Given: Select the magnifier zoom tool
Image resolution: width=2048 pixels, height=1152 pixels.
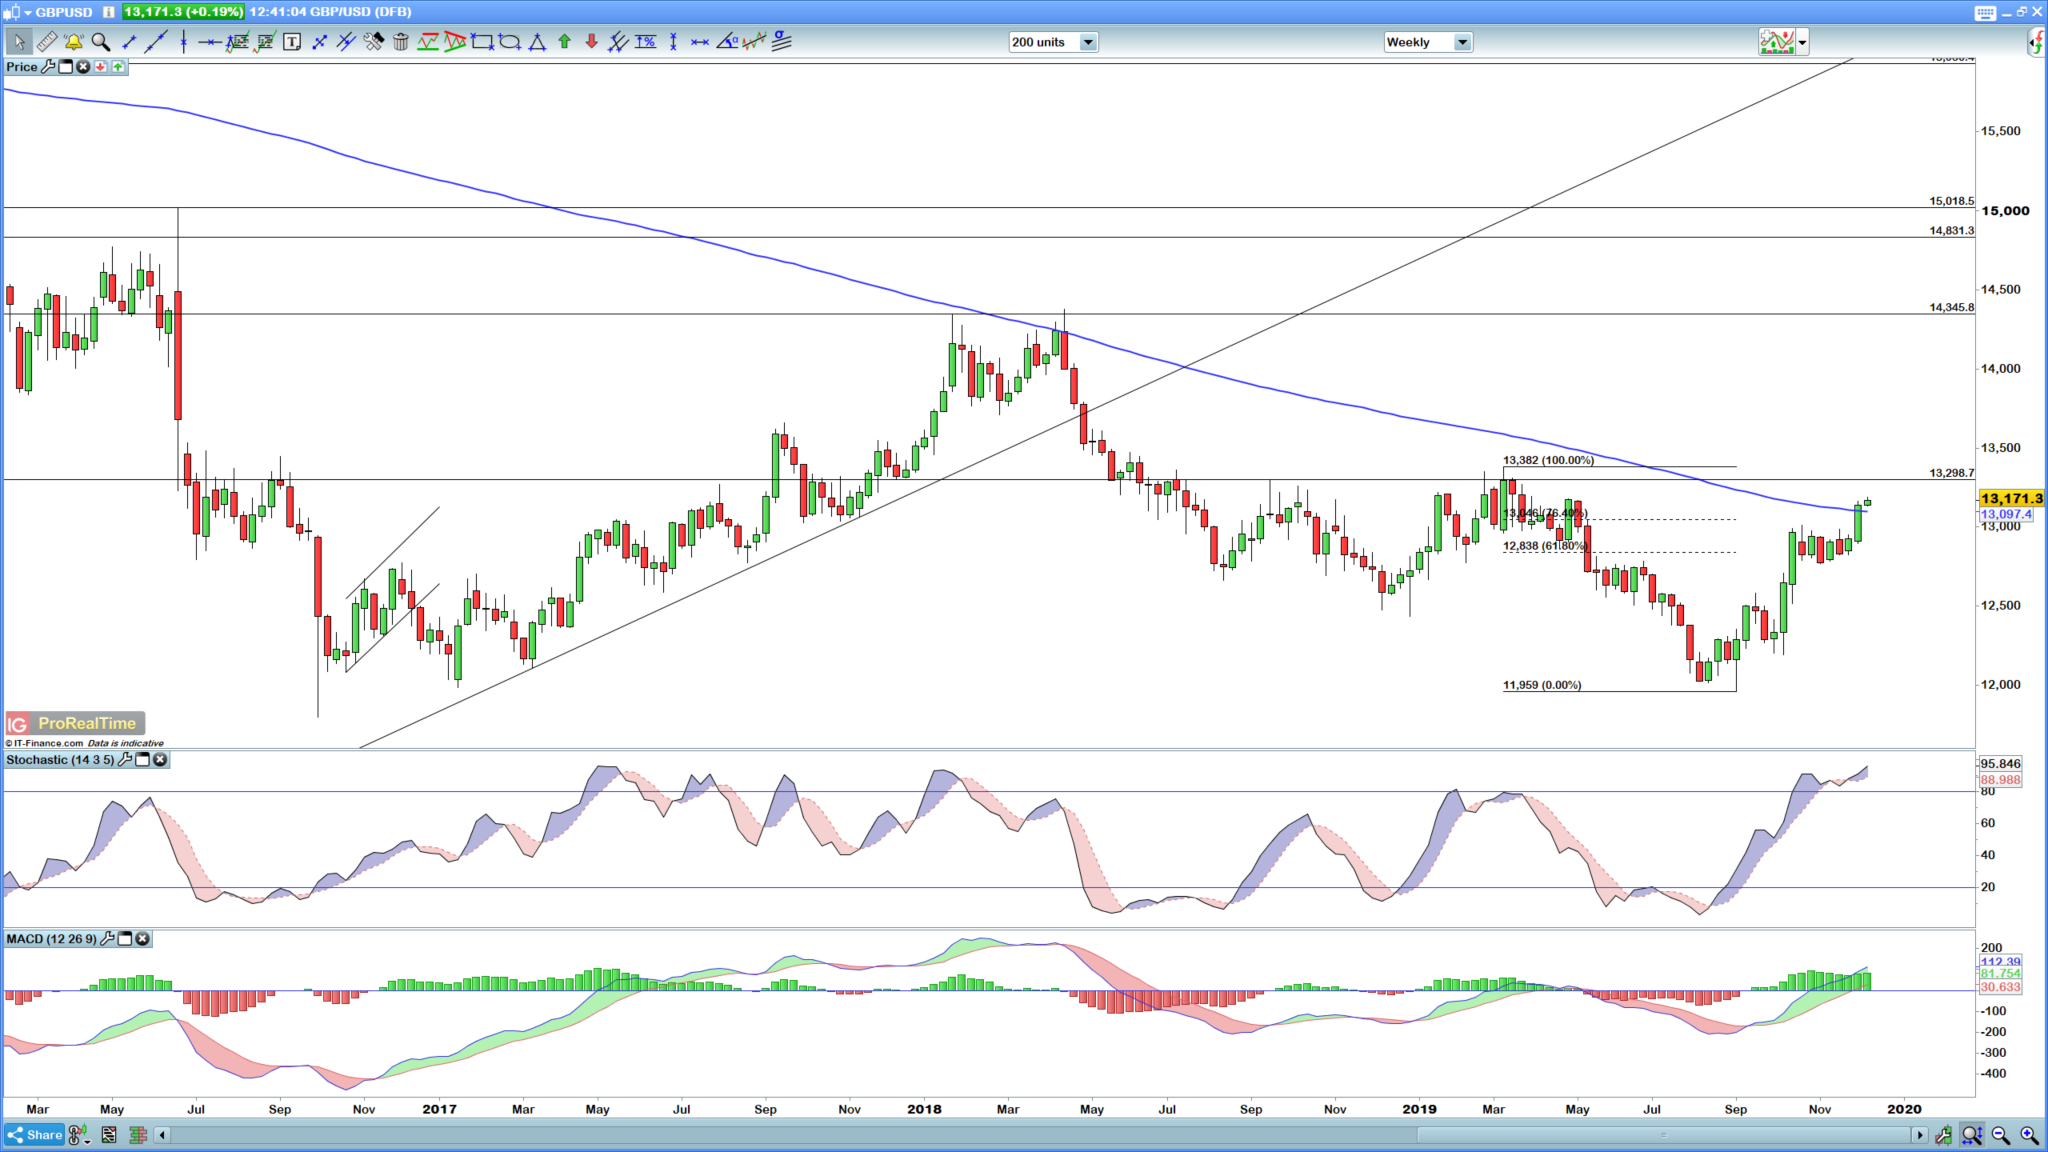Looking at the screenshot, I should point(101,42).
